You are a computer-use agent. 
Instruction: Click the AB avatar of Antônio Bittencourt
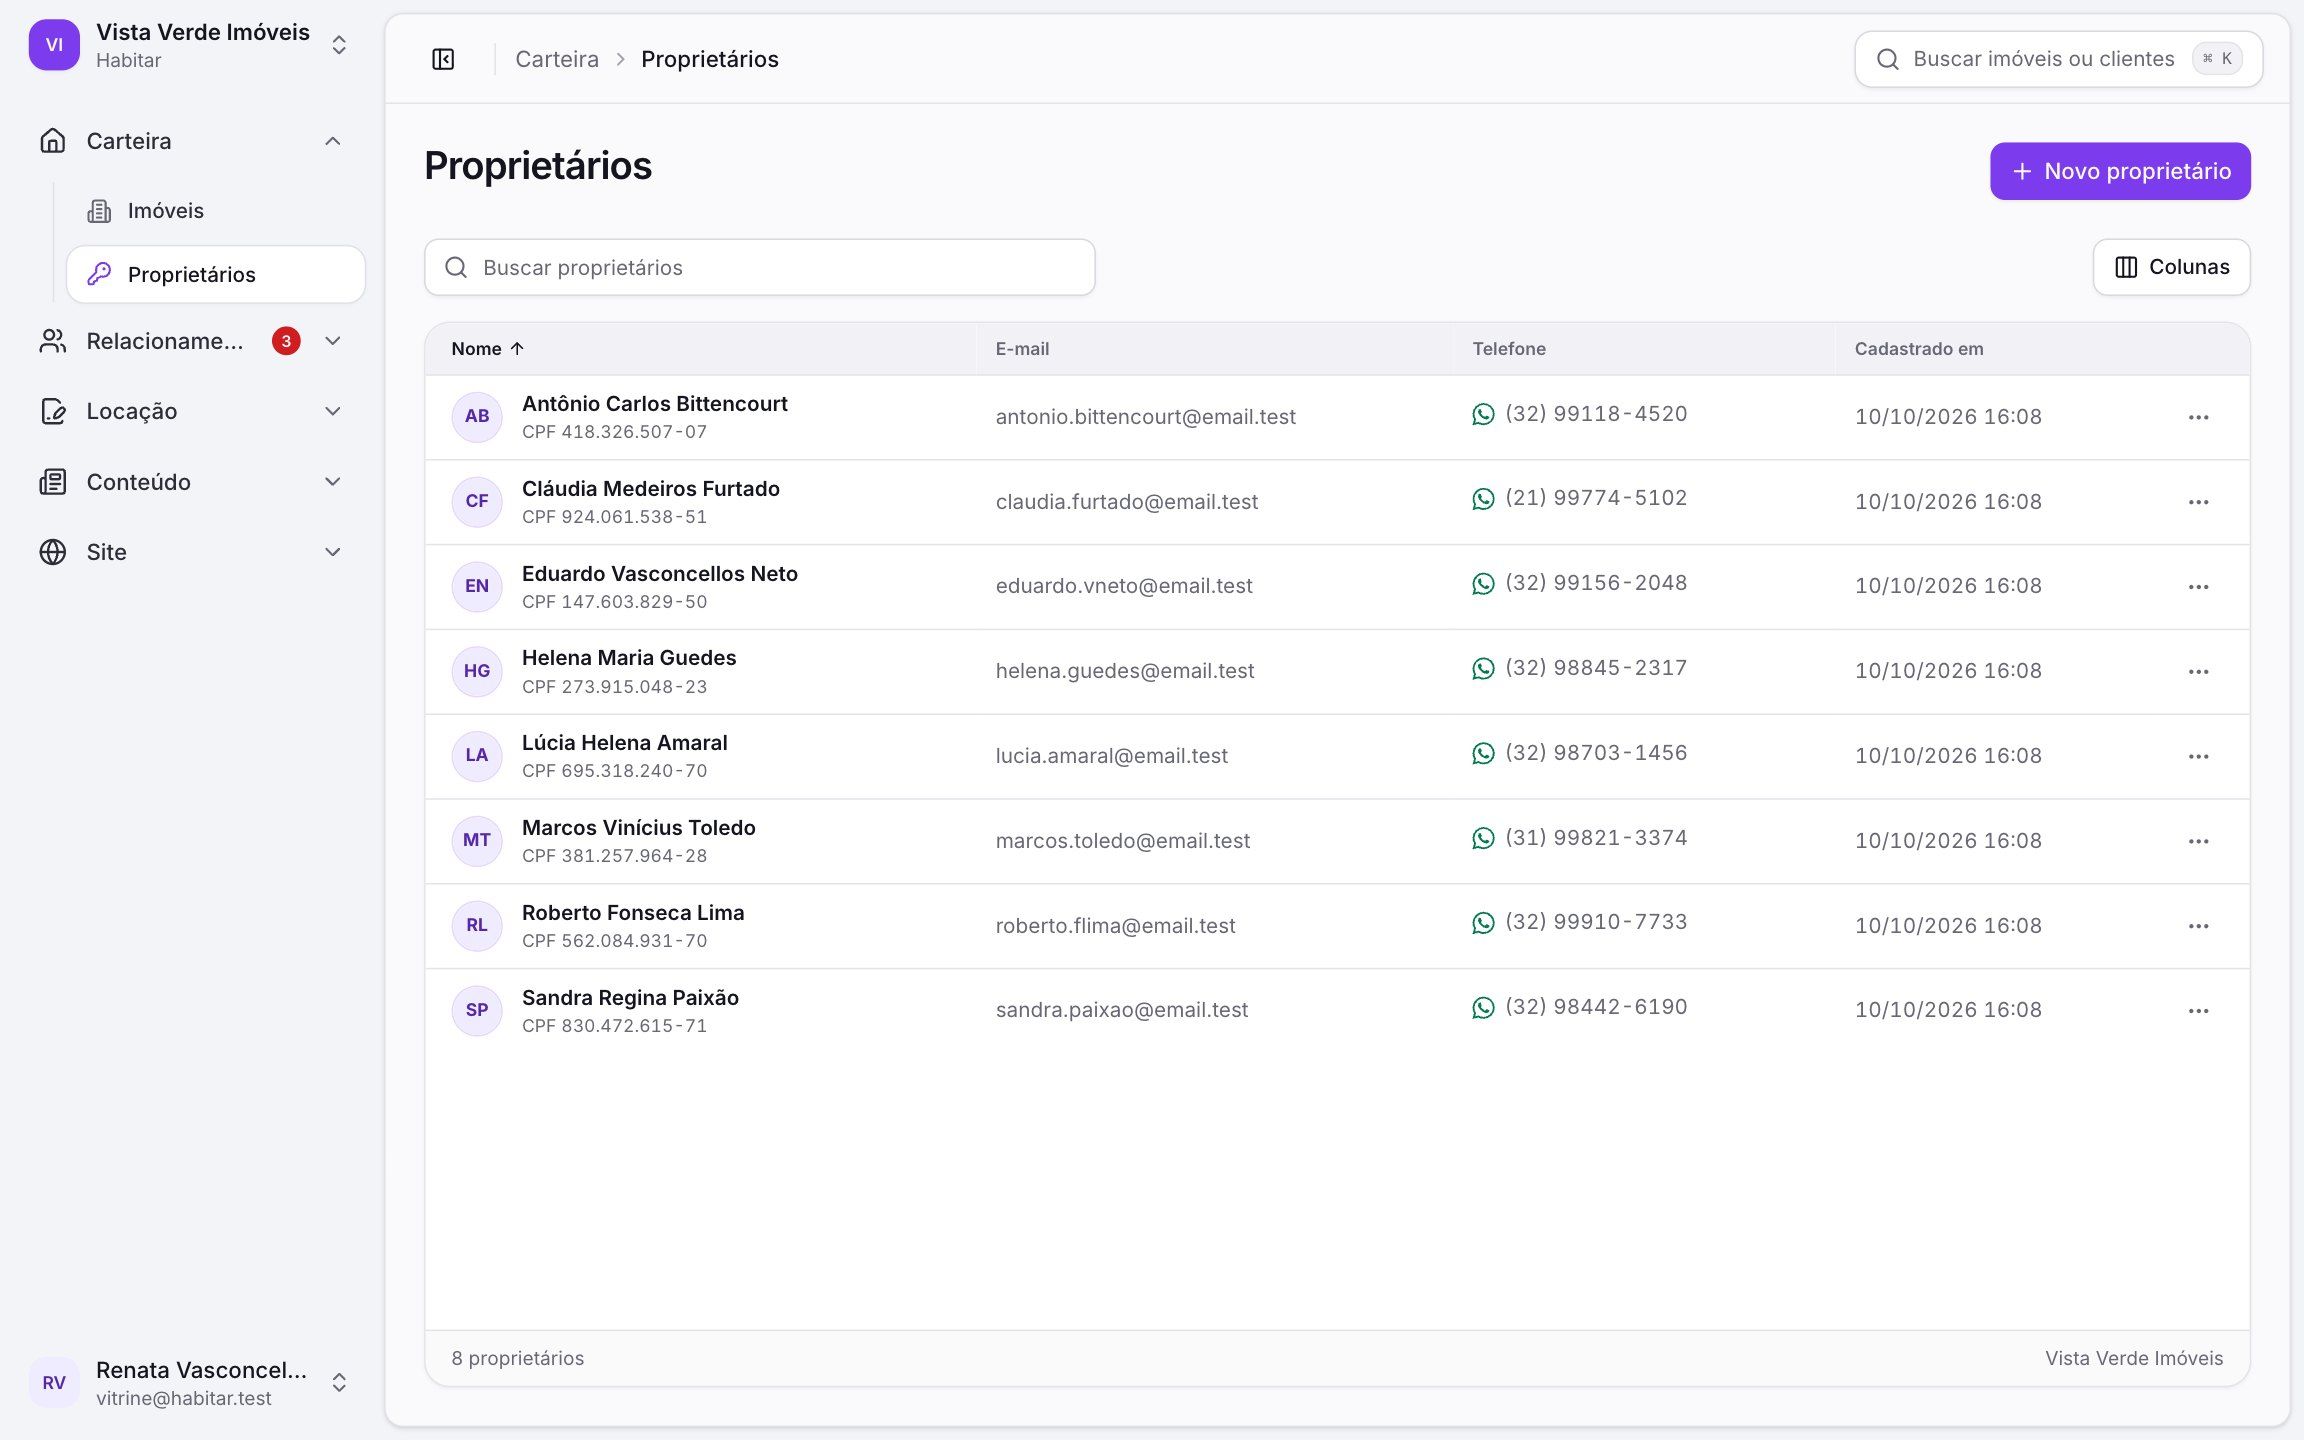tap(477, 417)
